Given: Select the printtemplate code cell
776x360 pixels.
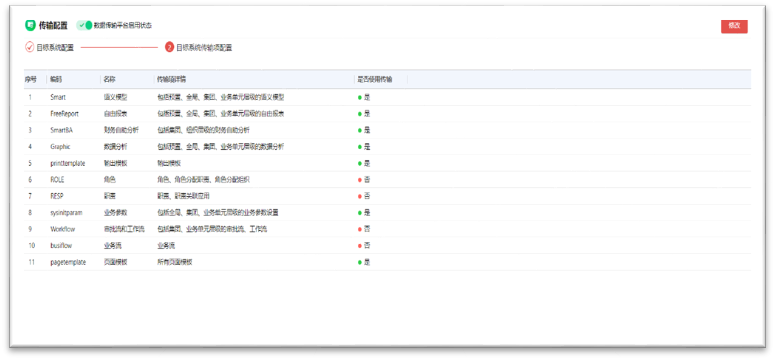Looking at the screenshot, I should tap(67, 163).
